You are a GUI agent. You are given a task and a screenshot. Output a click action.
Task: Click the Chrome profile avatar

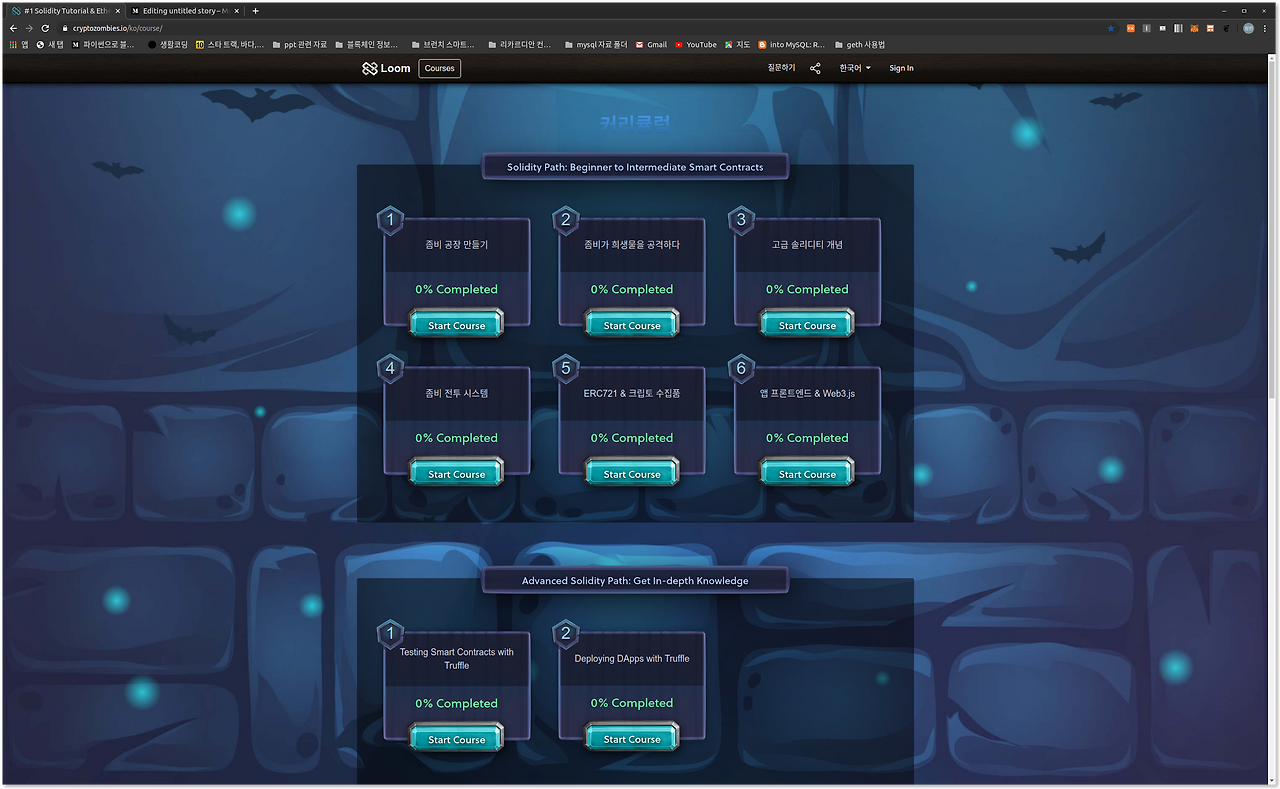[1249, 28]
